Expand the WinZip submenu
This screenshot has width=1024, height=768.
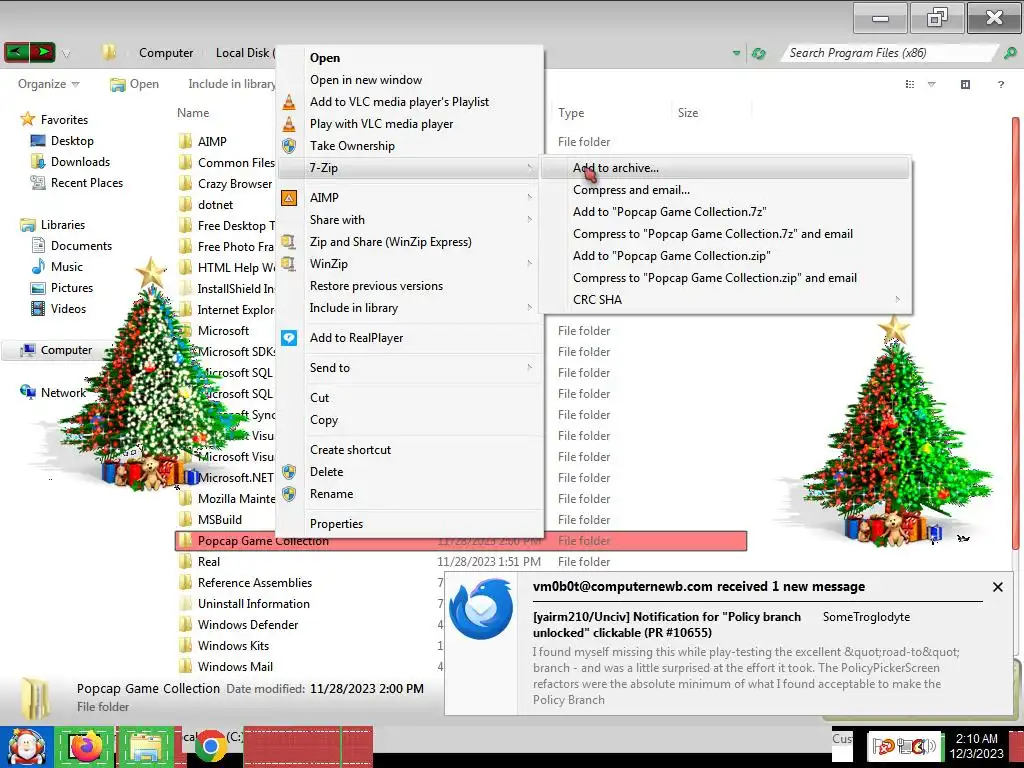(x=410, y=264)
